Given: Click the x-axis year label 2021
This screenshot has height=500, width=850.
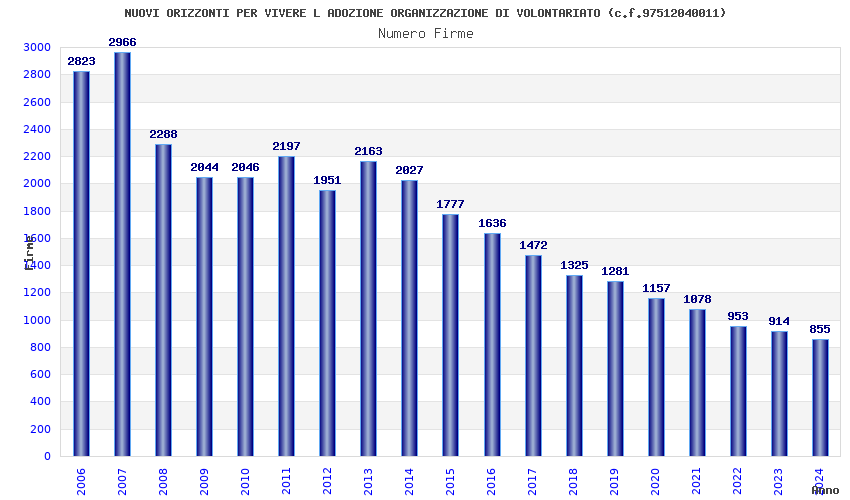Looking at the screenshot, I should tap(697, 482).
